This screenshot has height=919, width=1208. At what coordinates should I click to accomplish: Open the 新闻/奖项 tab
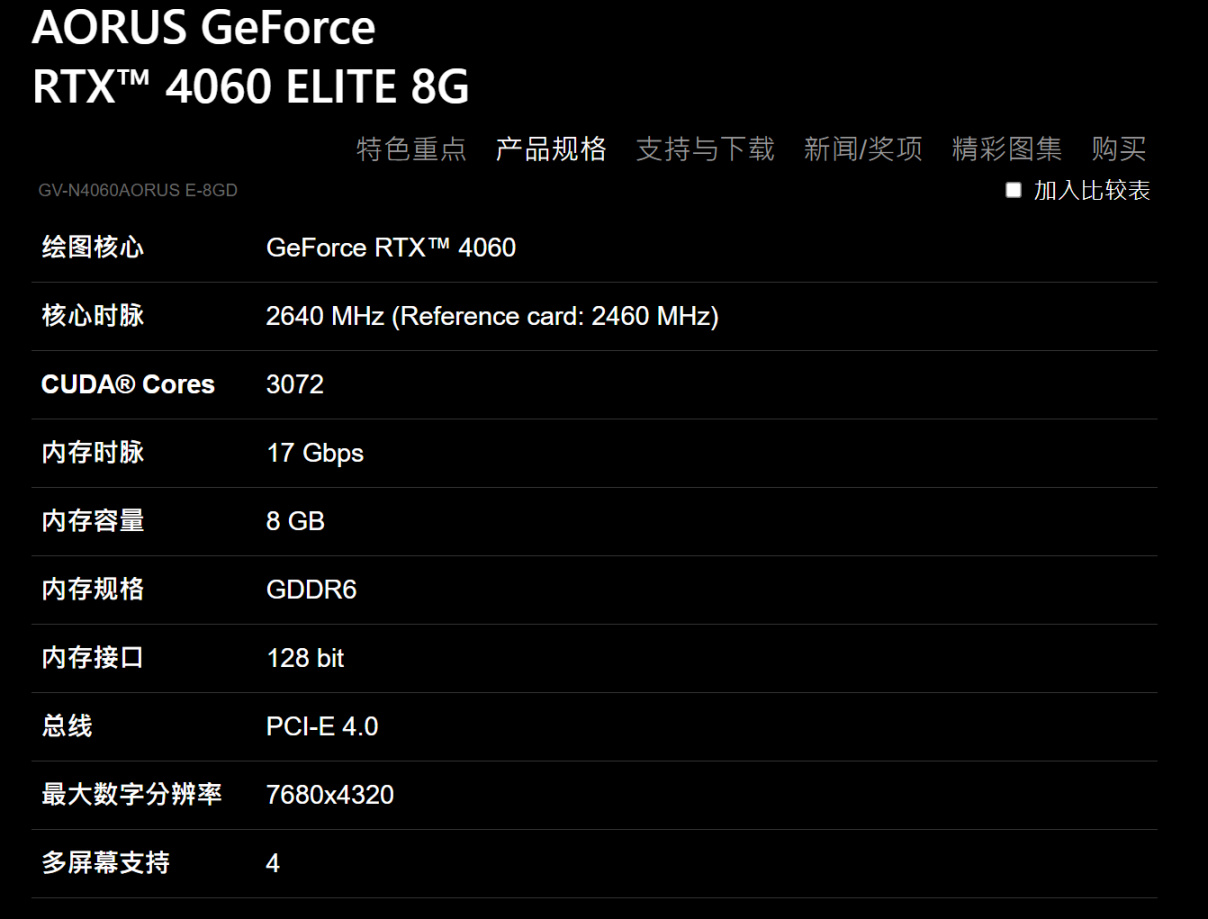click(x=863, y=150)
